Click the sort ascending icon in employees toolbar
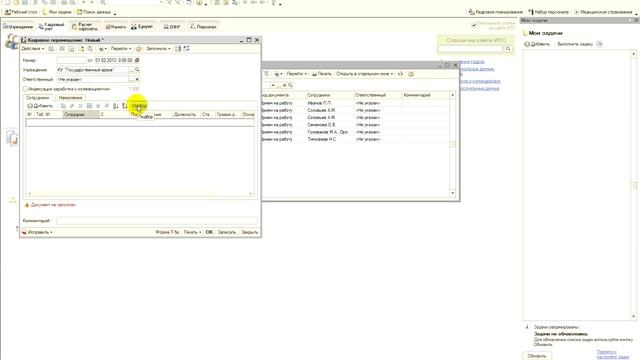The image size is (640, 360). [116, 106]
